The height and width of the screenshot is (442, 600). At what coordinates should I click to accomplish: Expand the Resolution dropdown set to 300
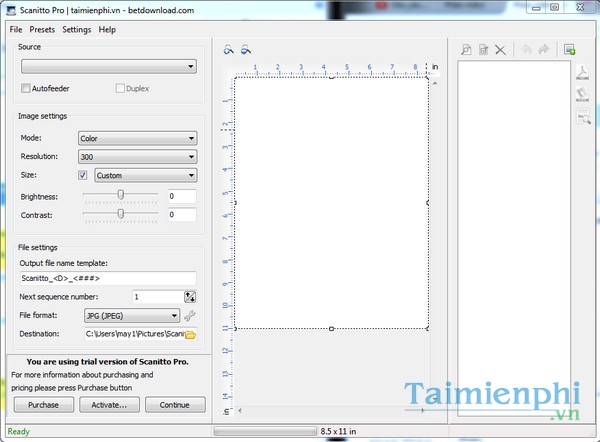click(x=137, y=157)
